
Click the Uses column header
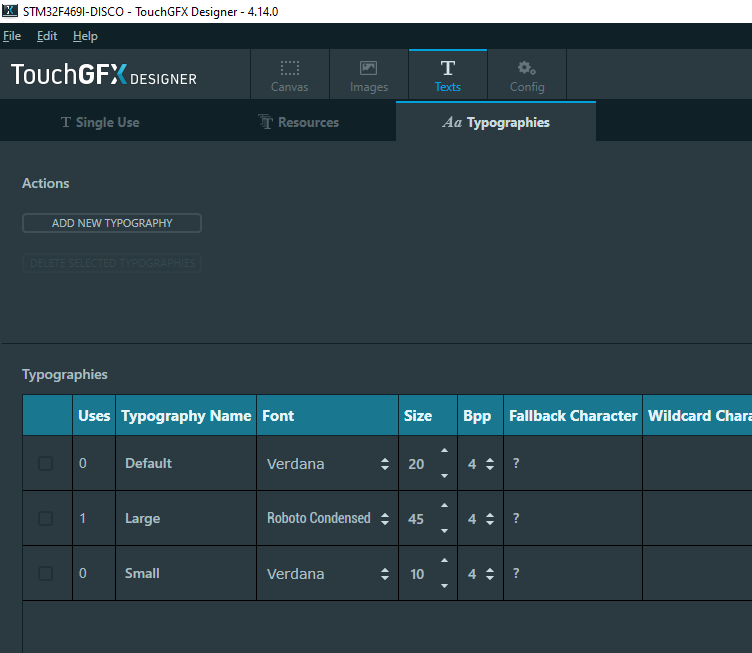[94, 416]
